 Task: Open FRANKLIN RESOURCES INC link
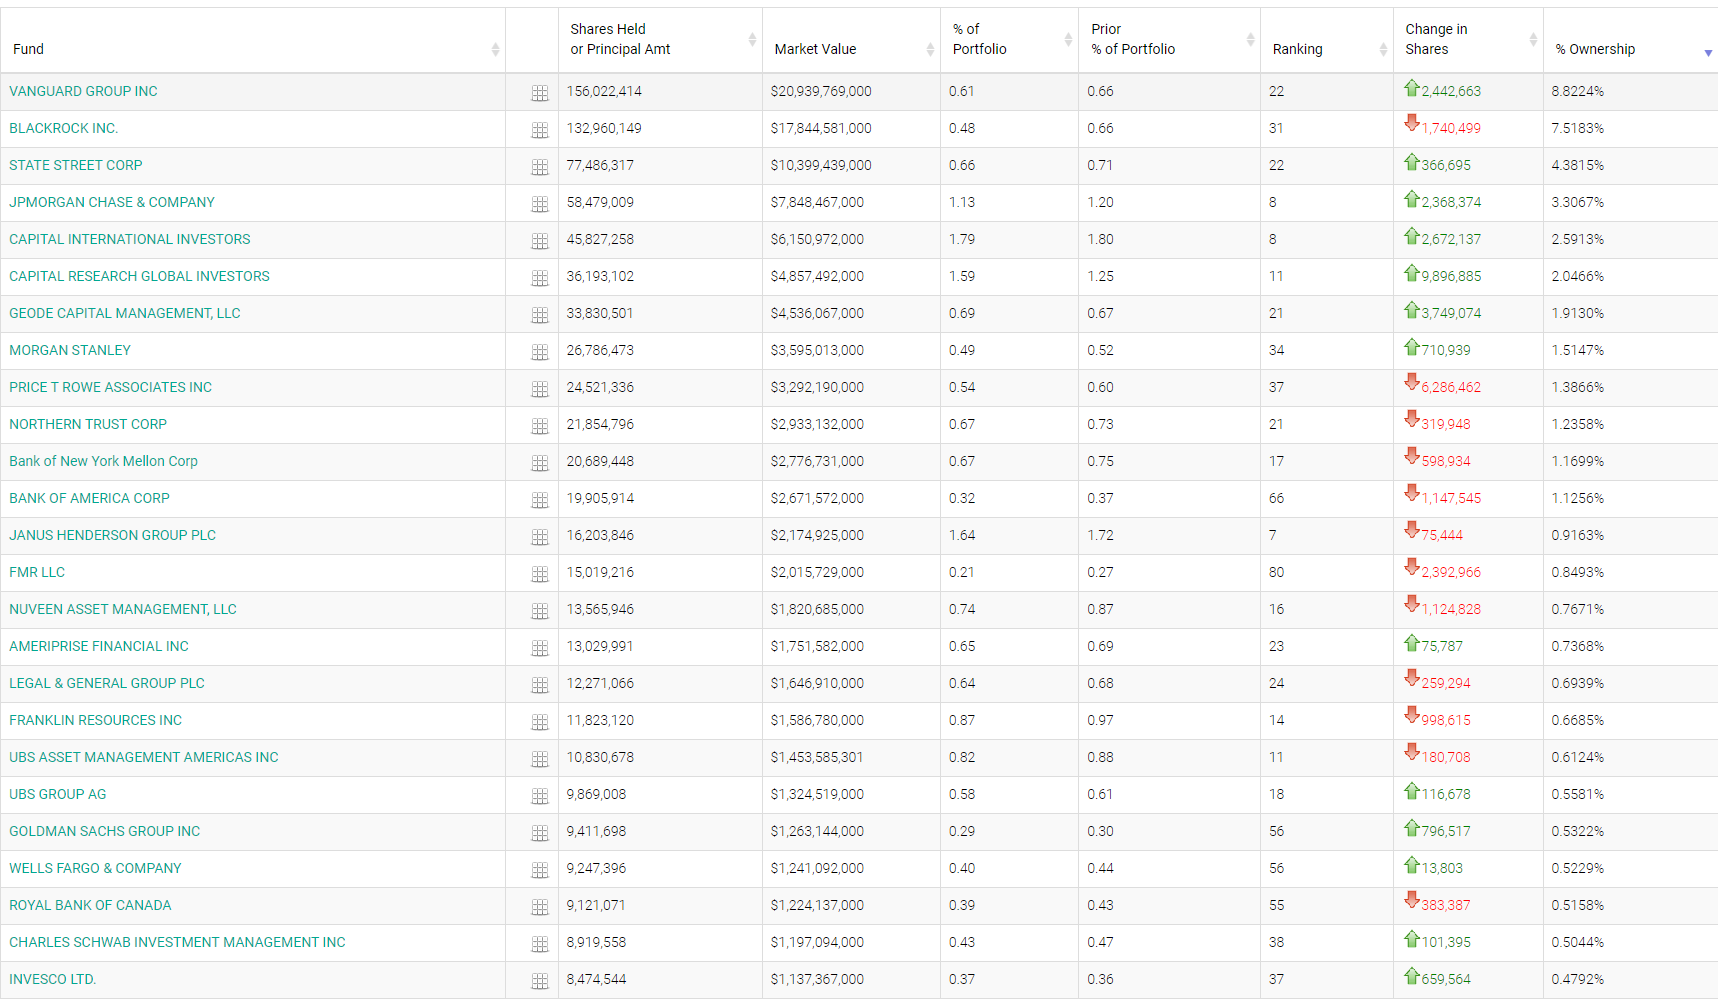[x=96, y=720]
